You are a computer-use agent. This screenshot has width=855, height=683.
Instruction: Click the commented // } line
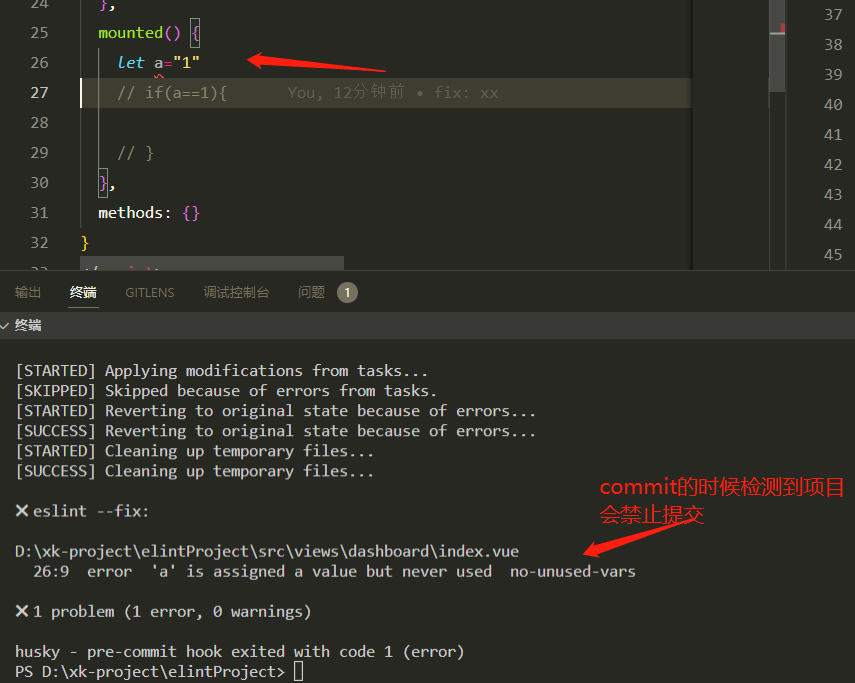(136, 153)
